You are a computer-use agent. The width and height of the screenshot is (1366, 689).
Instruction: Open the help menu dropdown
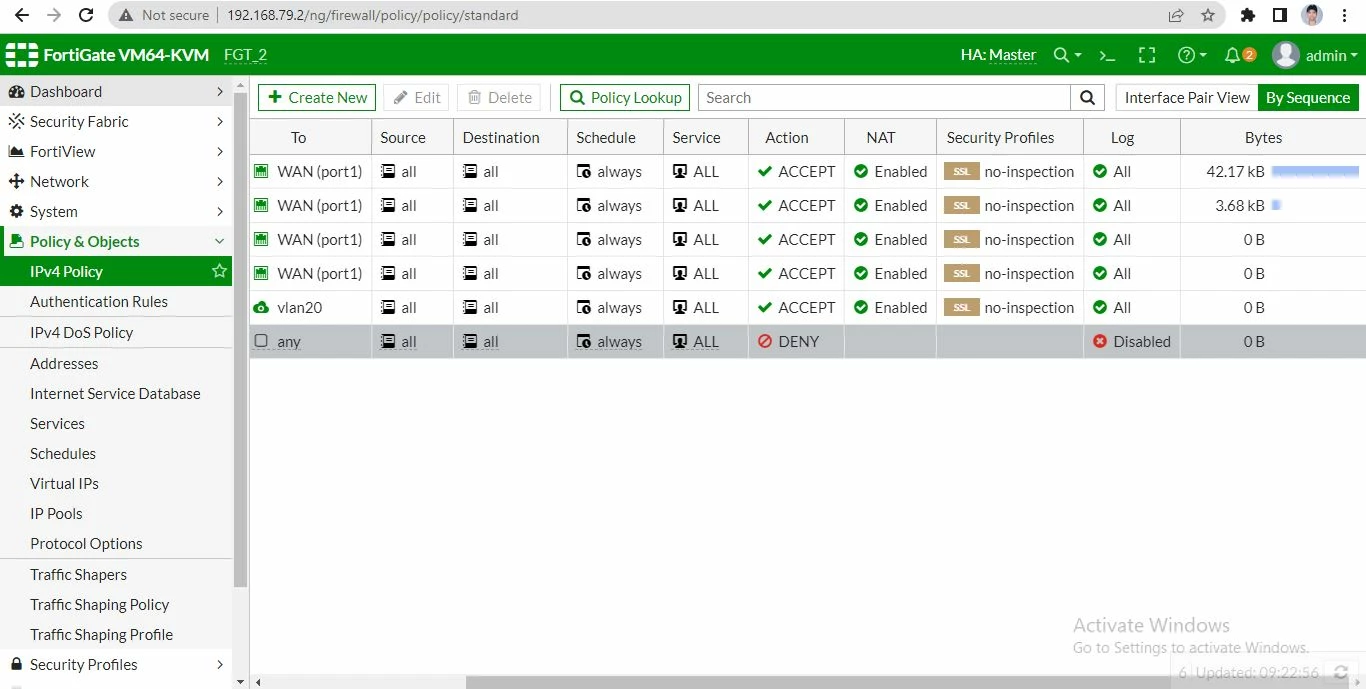pos(1192,55)
